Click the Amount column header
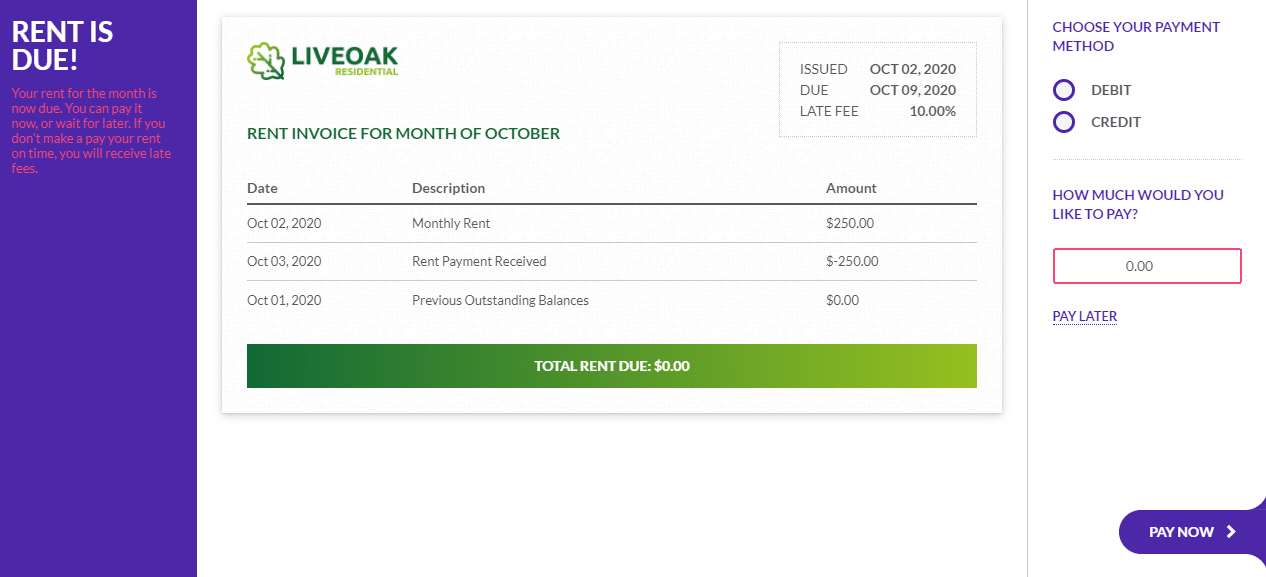Viewport: 1266px width, 577px height. click(x=851, y=188)
